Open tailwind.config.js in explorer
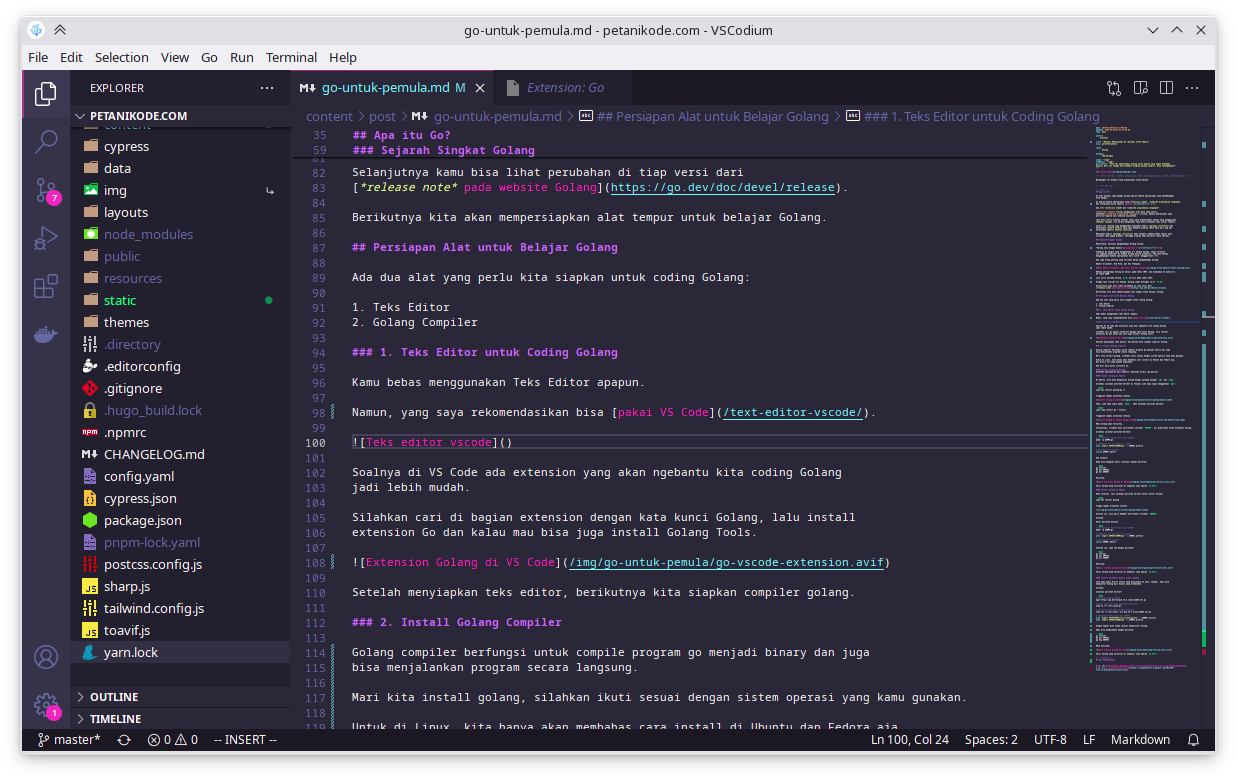Image resolution: width=1237 pixels, height=779 pixels. (x=180, y=608)
